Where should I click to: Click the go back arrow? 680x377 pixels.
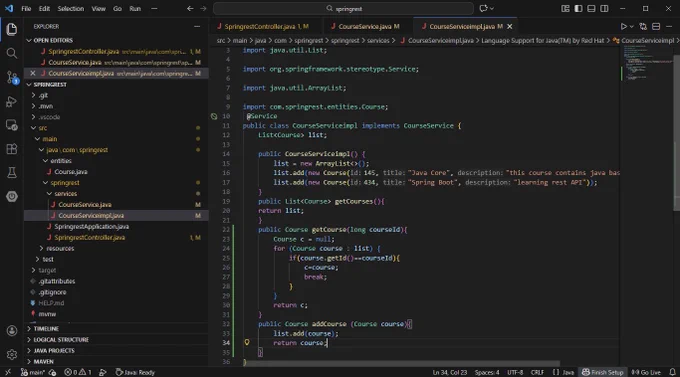(x=190, y=8)
